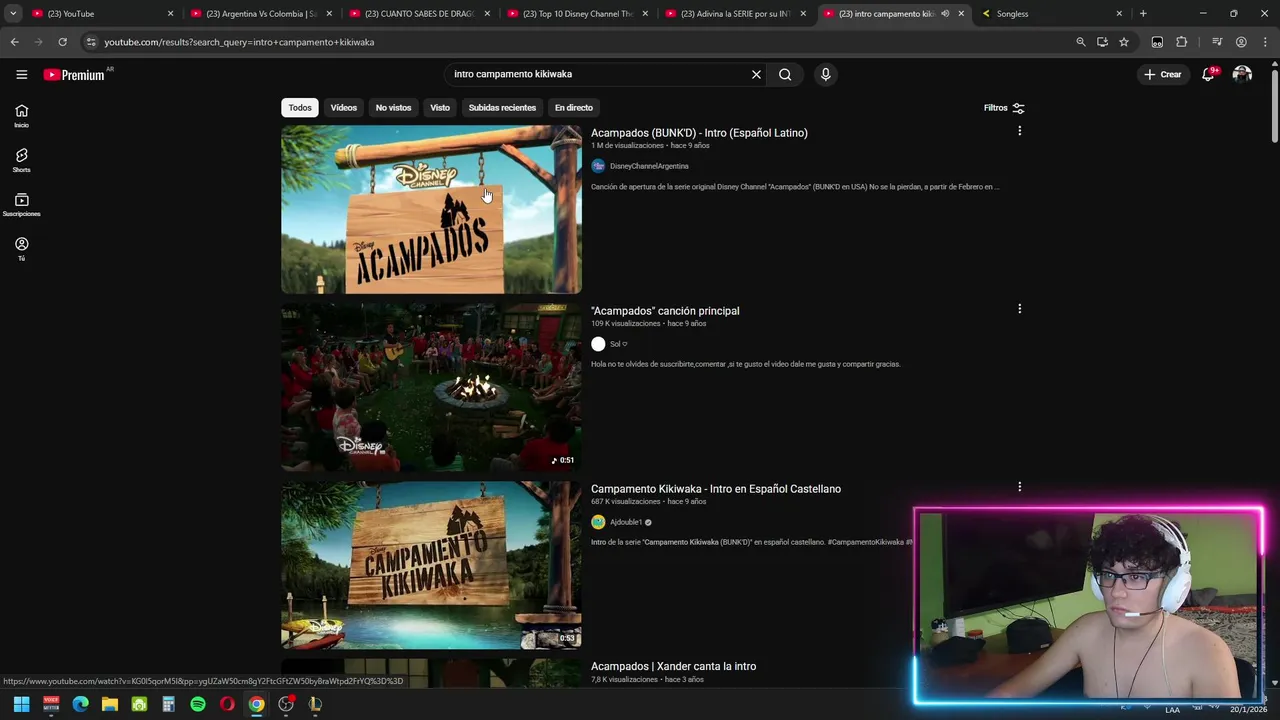This screenshot has height=720, width=1280.
Task: Open OBS Studio from the taskbar
Action: coord(286,704)
